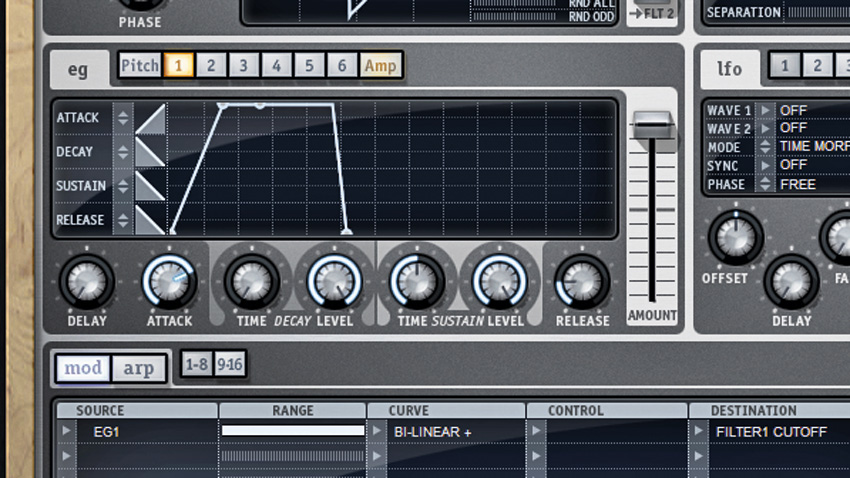Adjust the RELEASE curve stepper arrows
This screenshot has height=478, width=850.
123,220
